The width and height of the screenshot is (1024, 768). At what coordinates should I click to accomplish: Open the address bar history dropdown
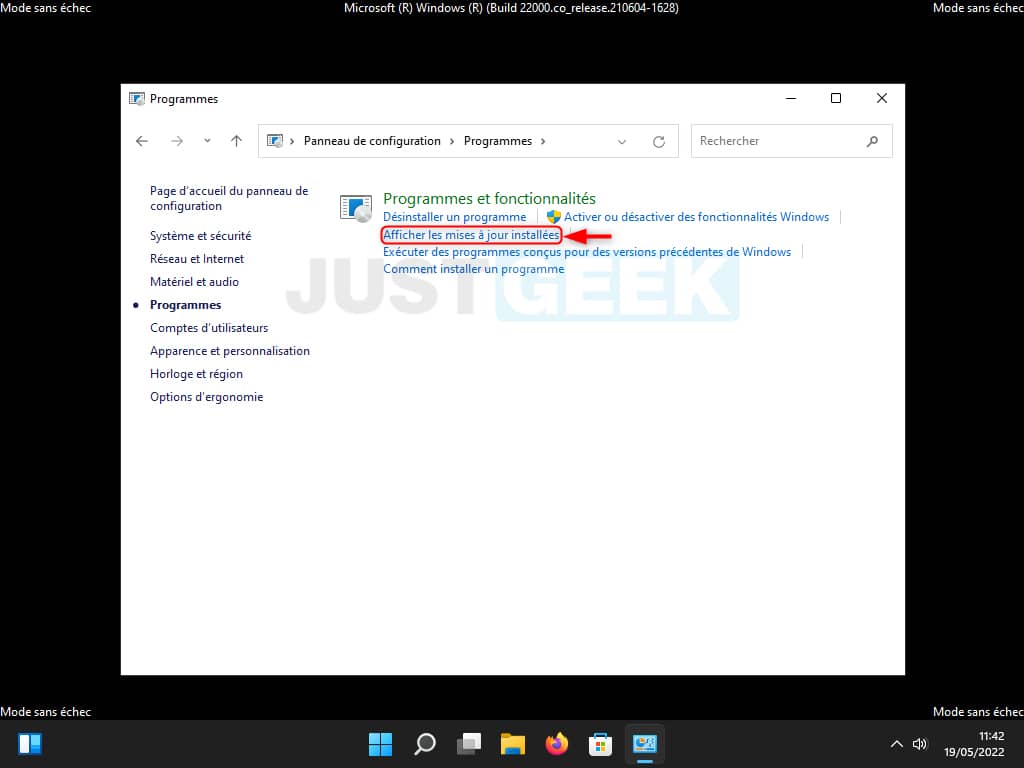click(x=622, y=142)
